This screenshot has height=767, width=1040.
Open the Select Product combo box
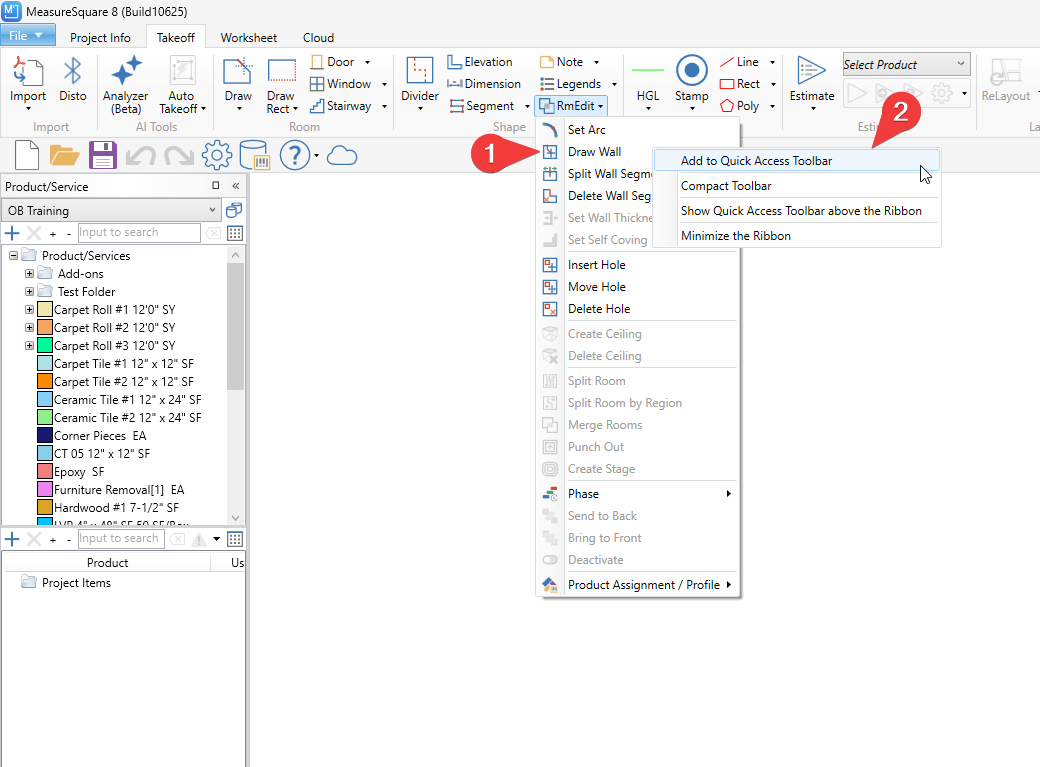906,64
